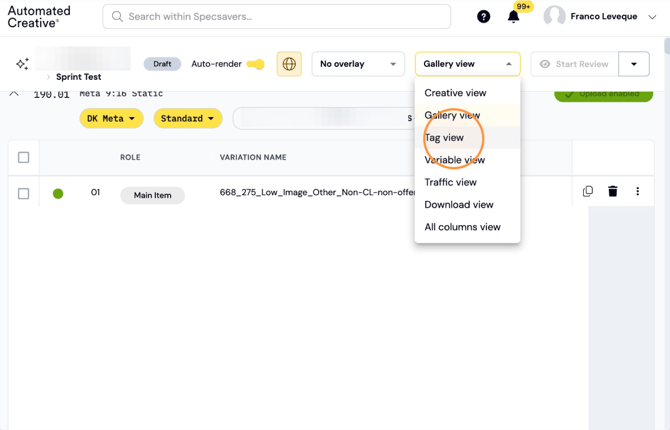
Task: Open notifications bell icon
Action: [x=513, y=17]
